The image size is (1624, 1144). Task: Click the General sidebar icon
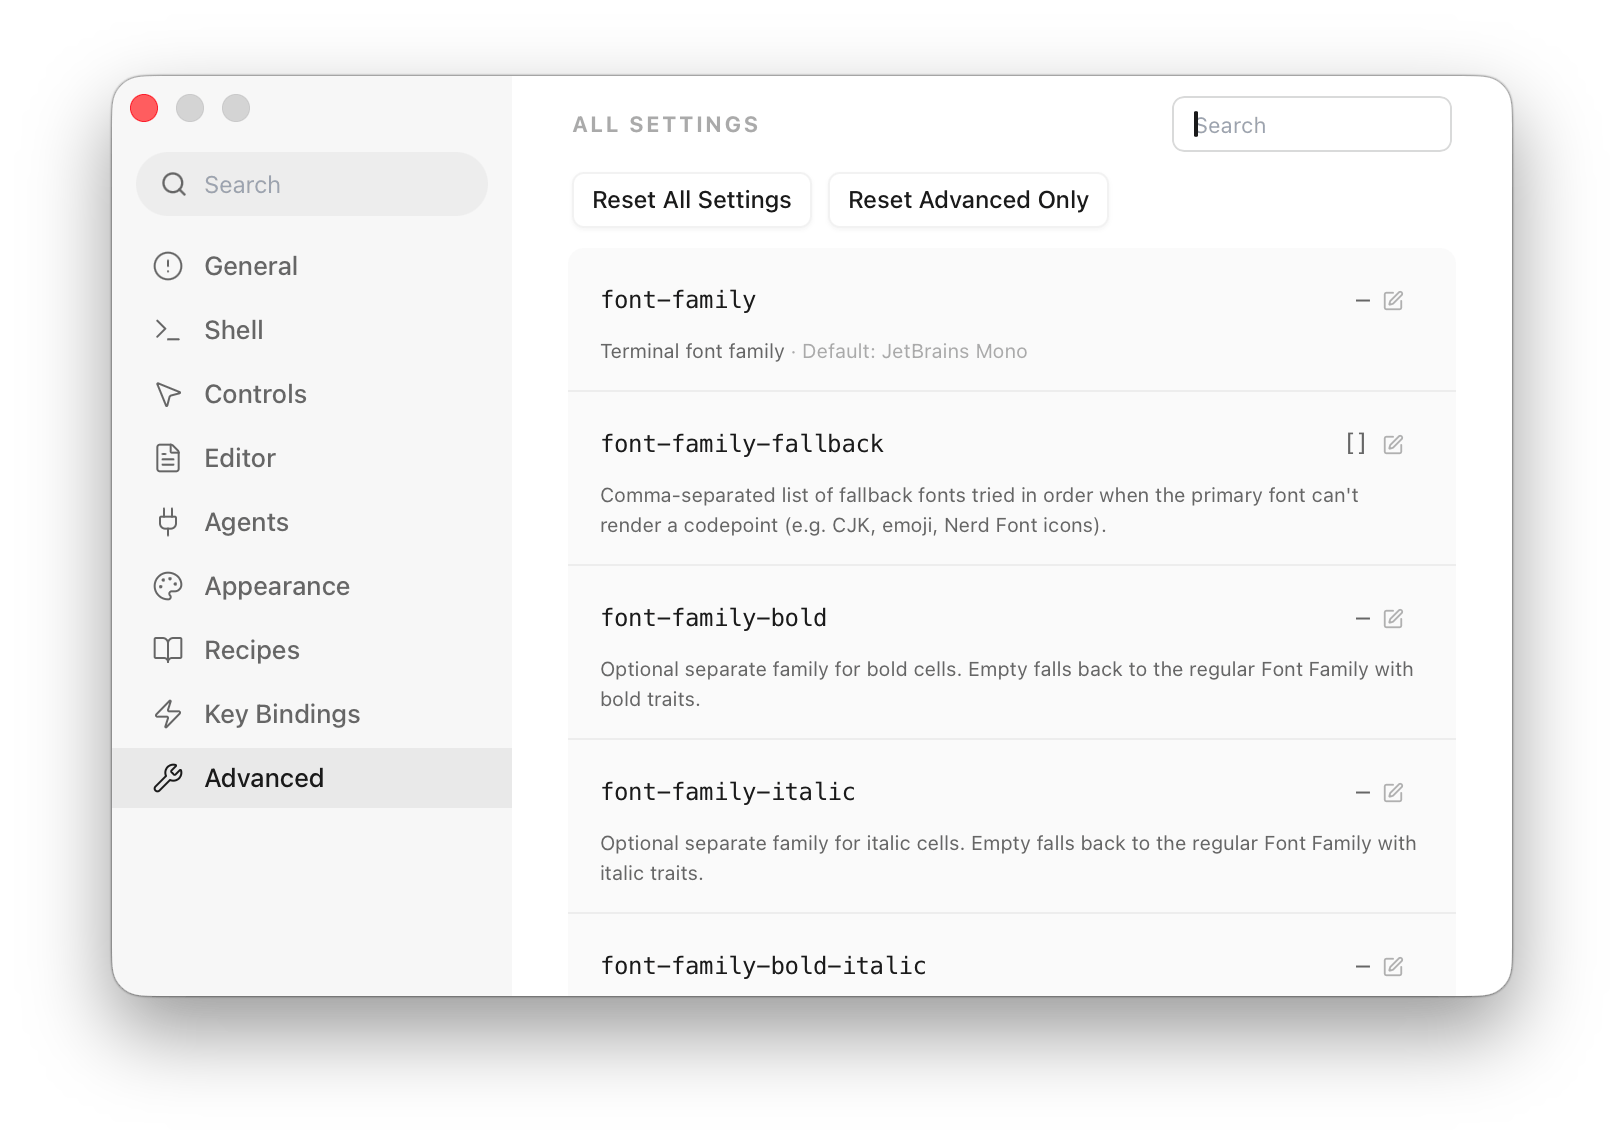pos(168,266)
